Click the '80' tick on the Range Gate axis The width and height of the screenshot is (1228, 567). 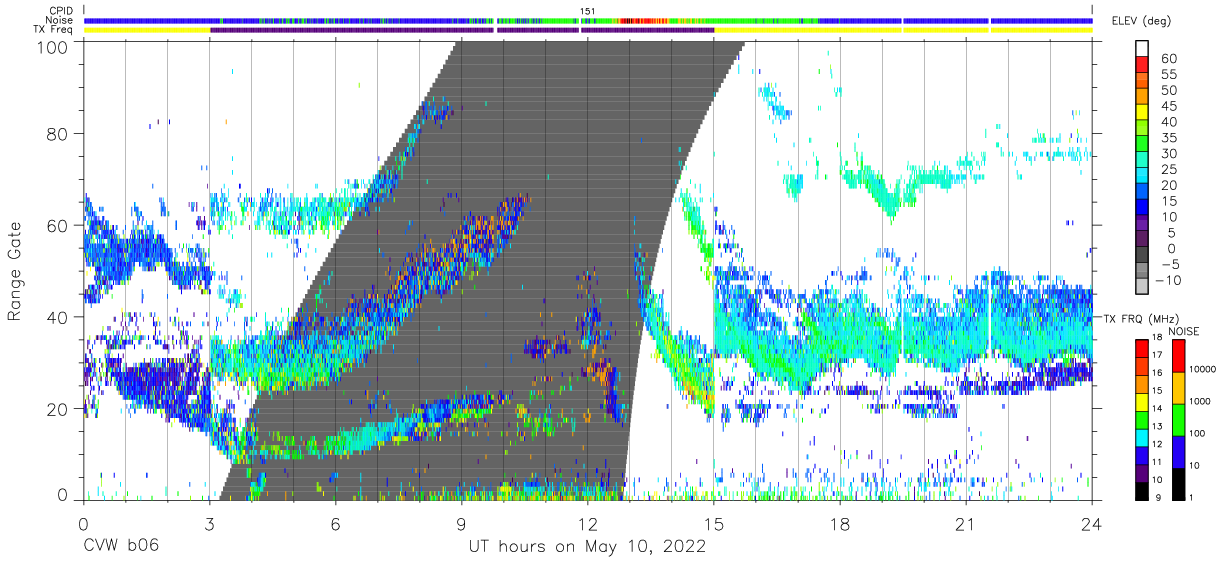point(59,134)
